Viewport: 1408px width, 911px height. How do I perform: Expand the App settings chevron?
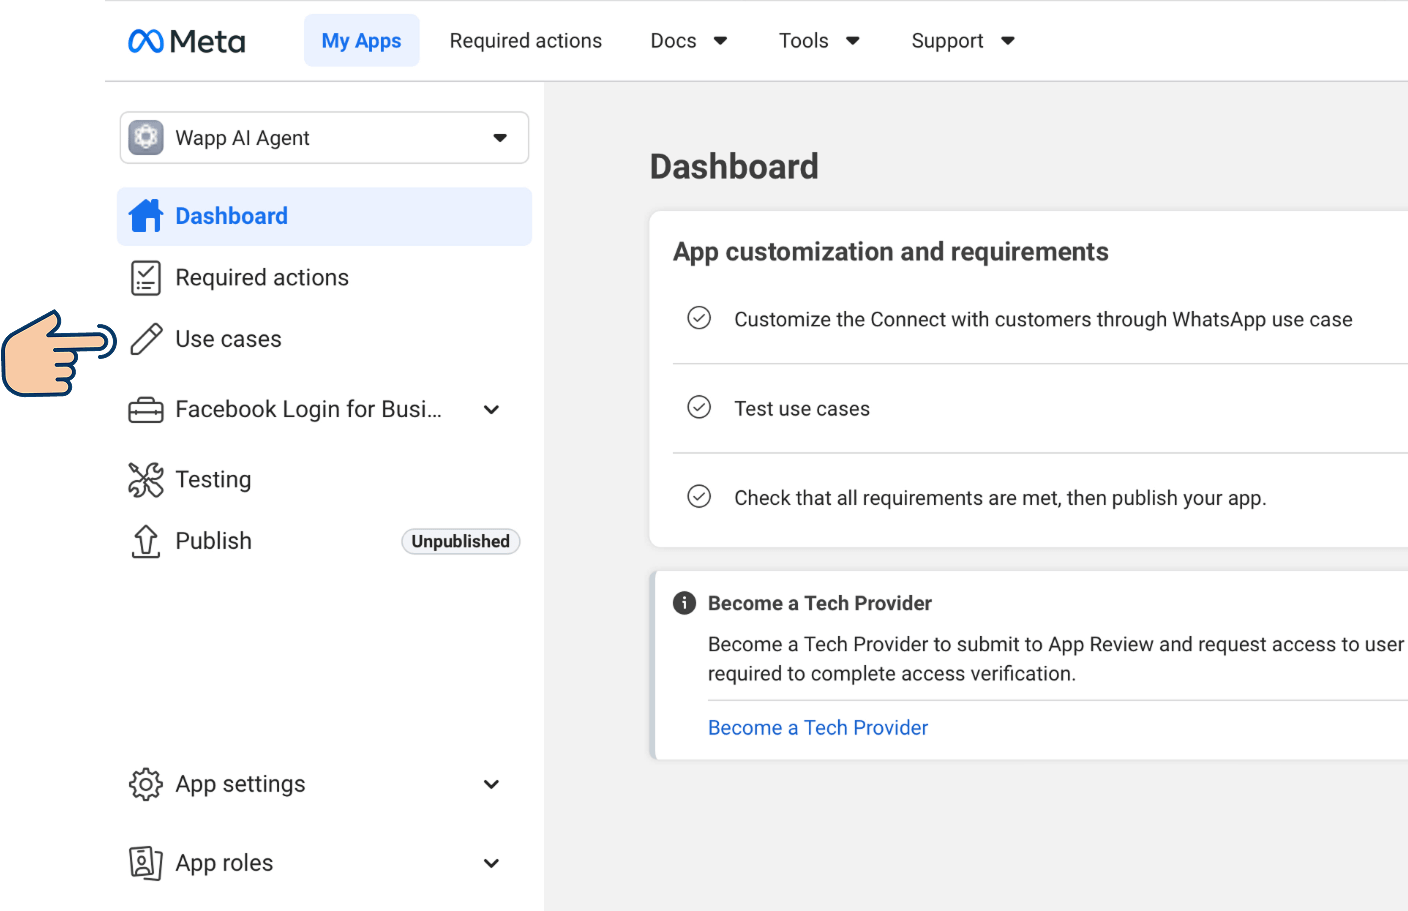point(491,784)
